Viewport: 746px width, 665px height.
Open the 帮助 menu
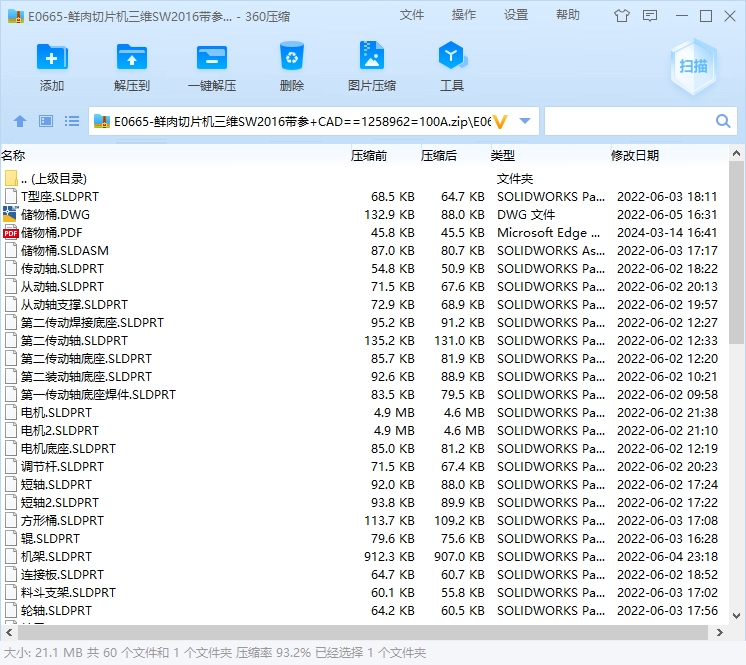(x=568, y=15)
